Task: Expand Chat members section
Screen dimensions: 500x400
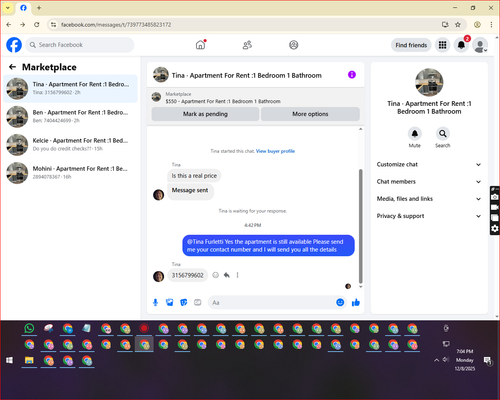Action: (429, 182)
